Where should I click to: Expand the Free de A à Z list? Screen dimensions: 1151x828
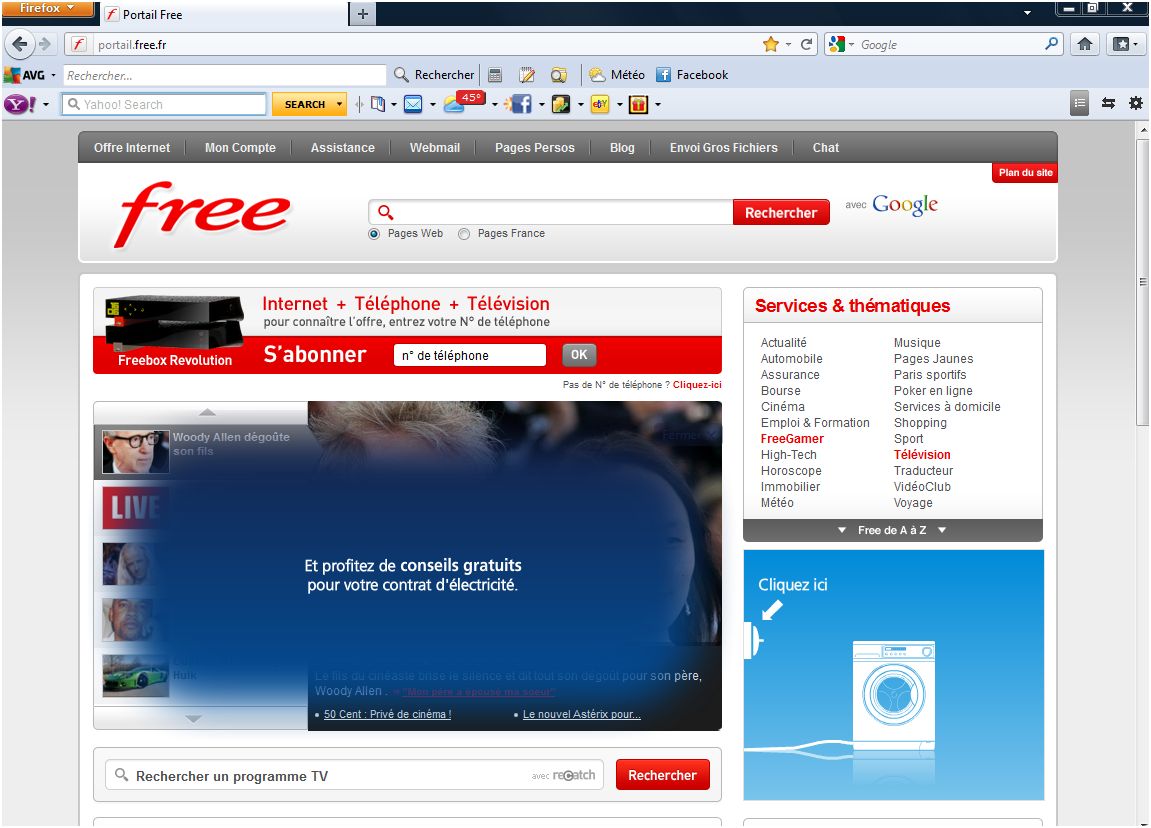pos(892,530)
